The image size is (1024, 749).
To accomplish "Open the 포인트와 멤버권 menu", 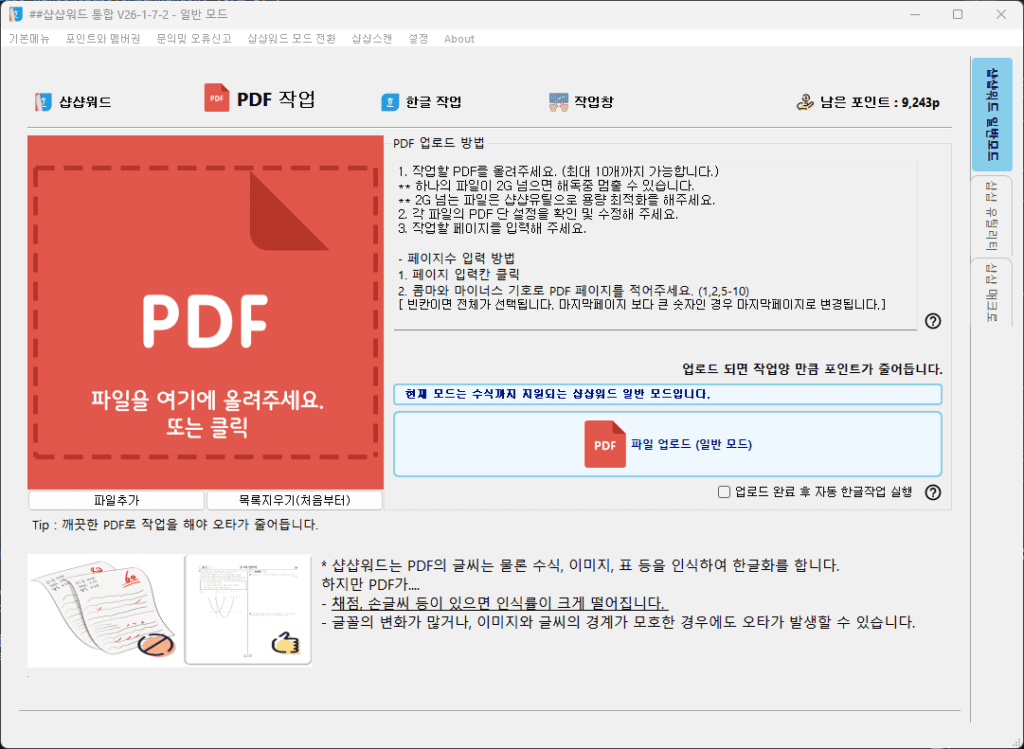I will pos(103,39).
